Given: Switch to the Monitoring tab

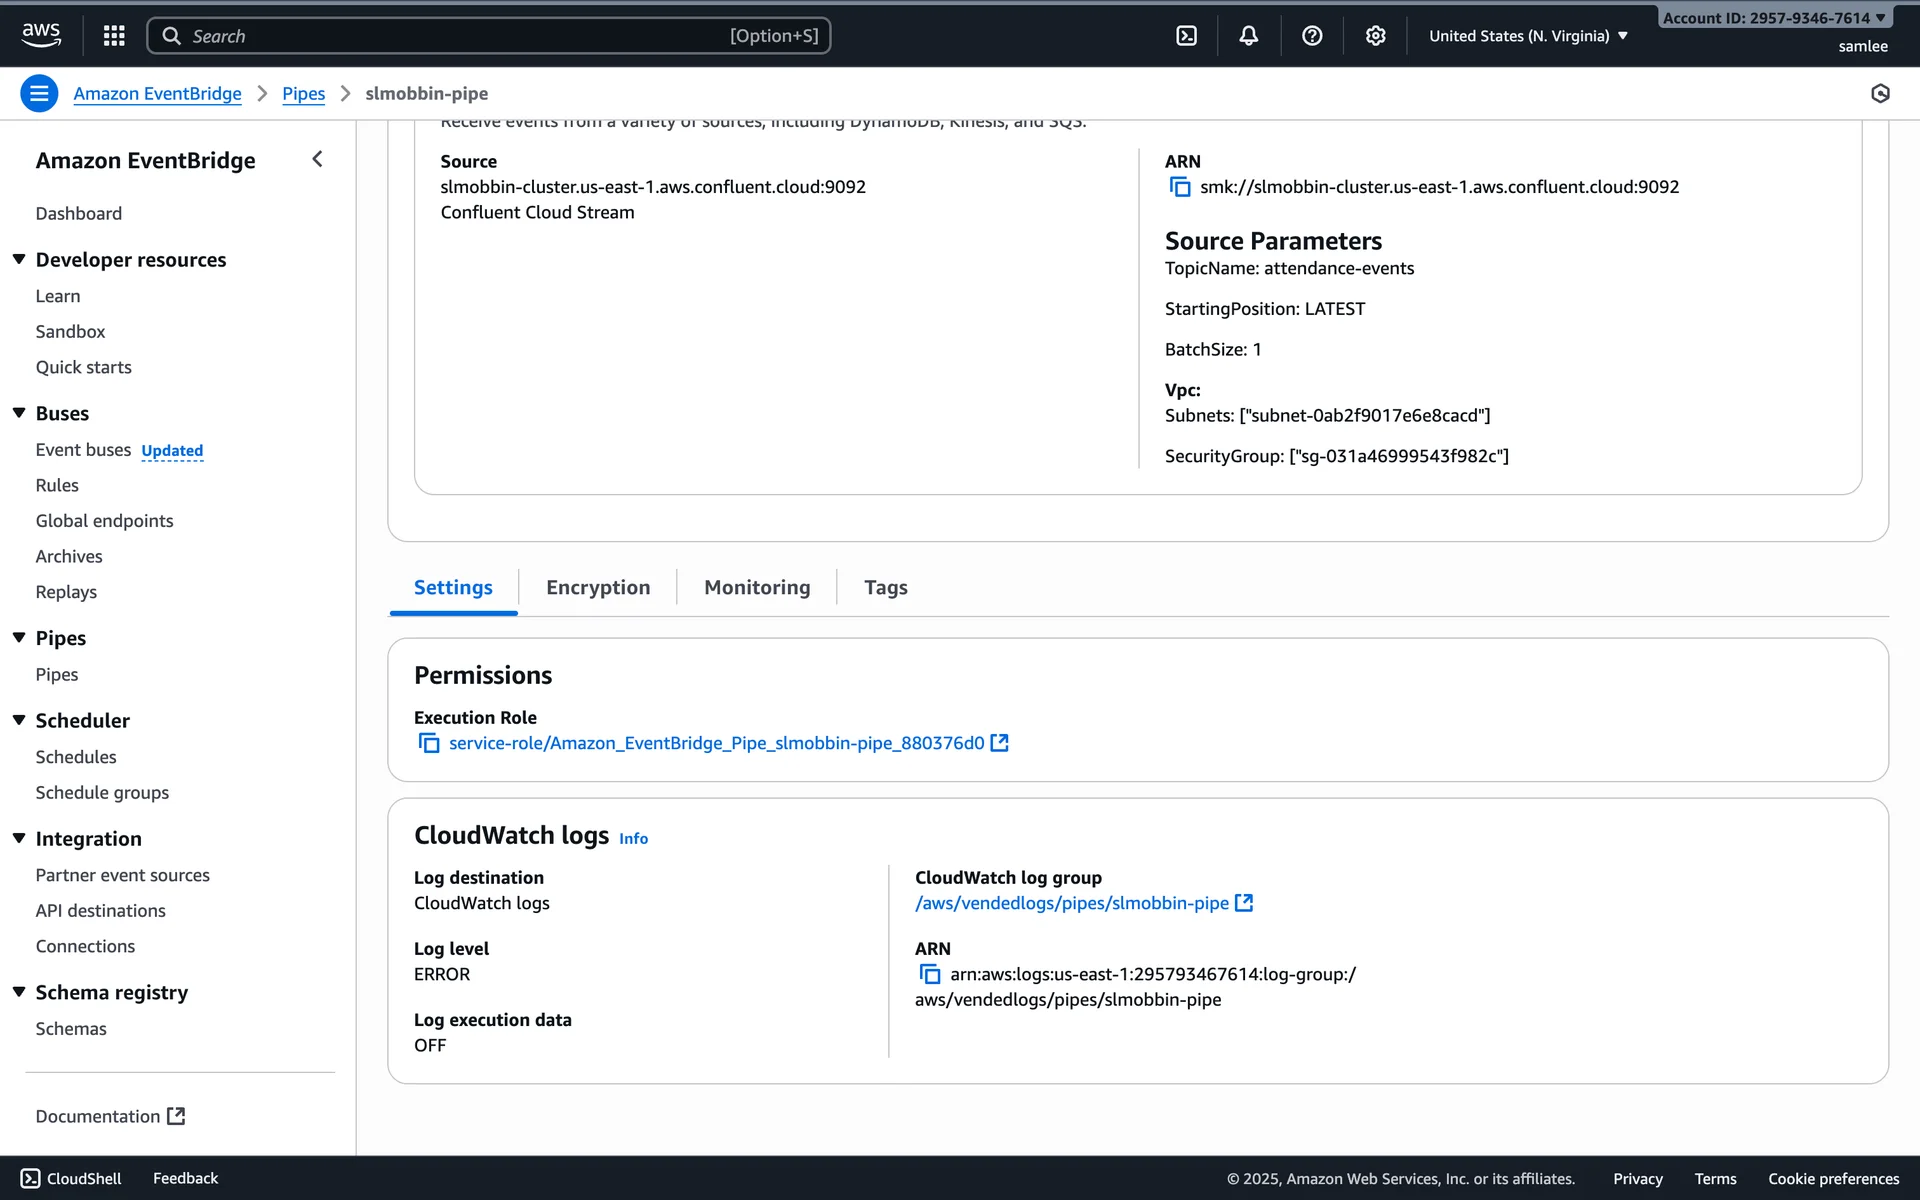Looking at the screenshot, I should (757, 587).
